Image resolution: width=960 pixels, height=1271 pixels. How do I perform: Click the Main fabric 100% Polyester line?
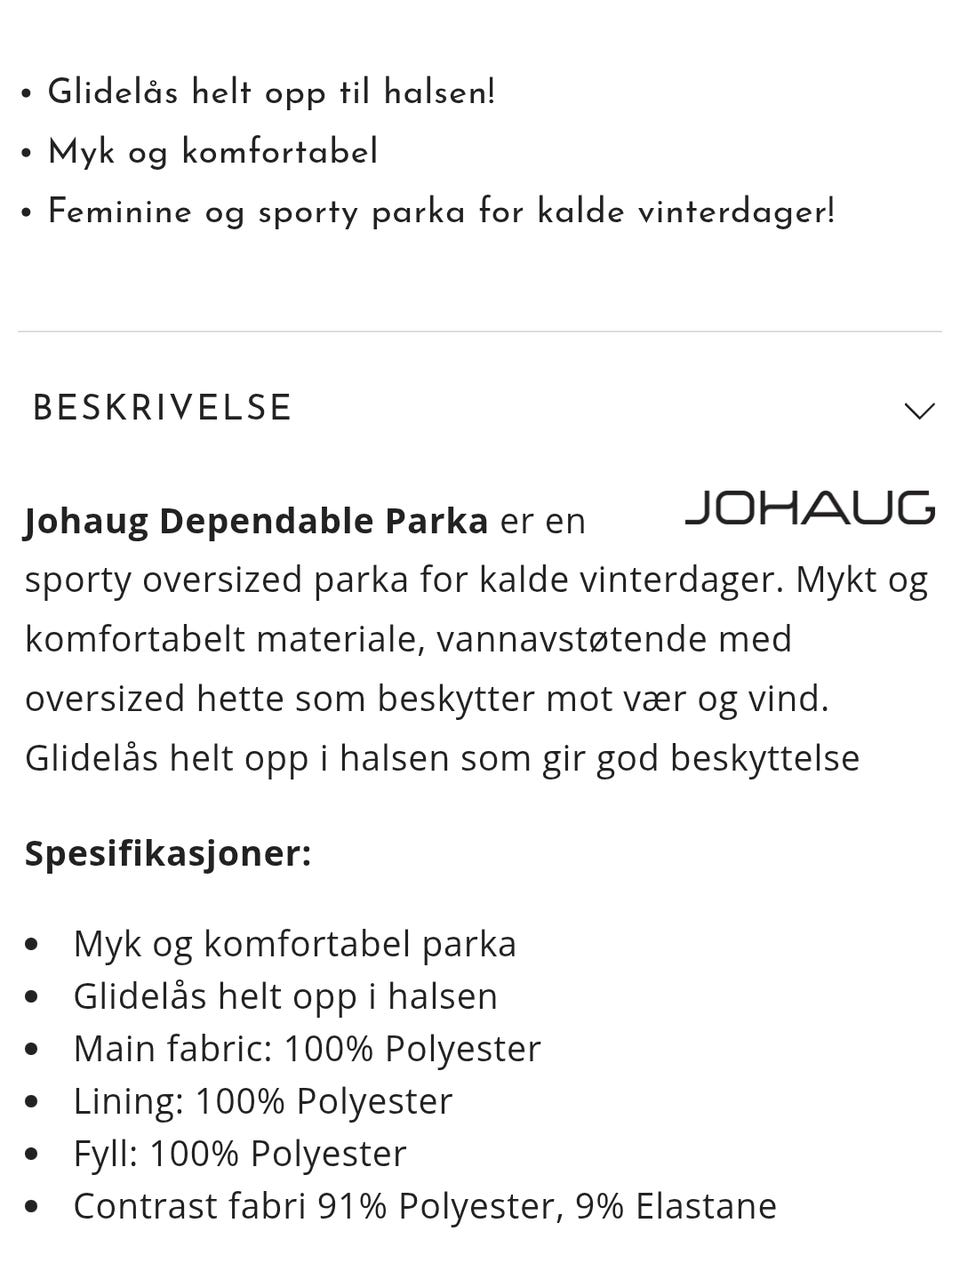[306, 1049]
